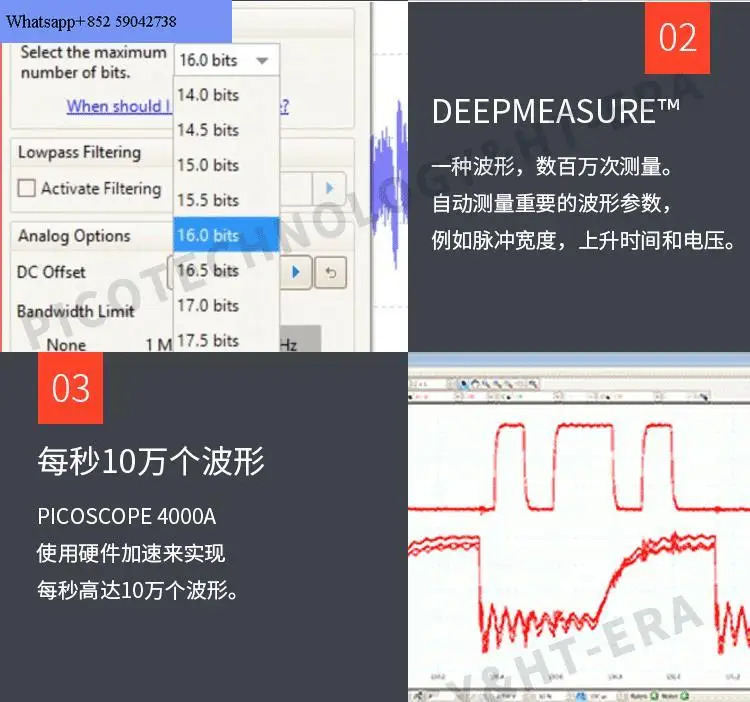This screenshot has height=702, width=750.
Task: Select the None bandwidth limit option
Action: (66, 344)
